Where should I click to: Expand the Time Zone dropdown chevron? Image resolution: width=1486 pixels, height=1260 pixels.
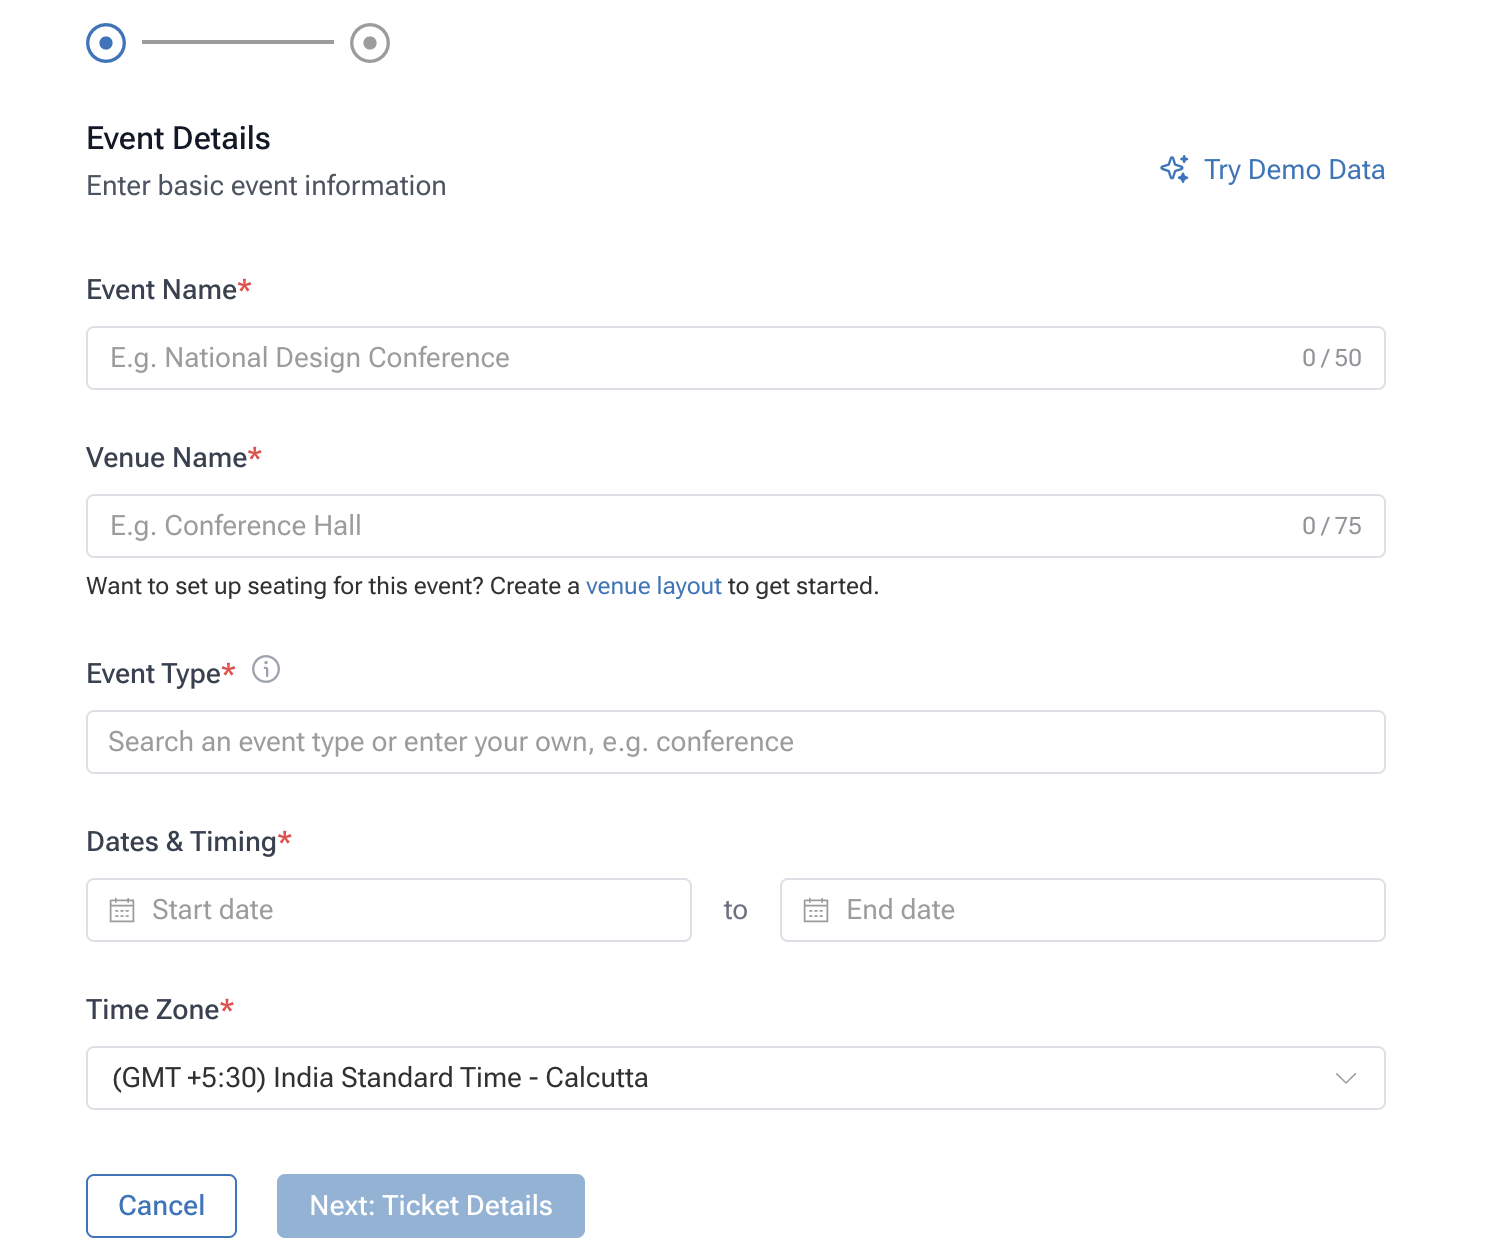(x=1346, y=1078)
